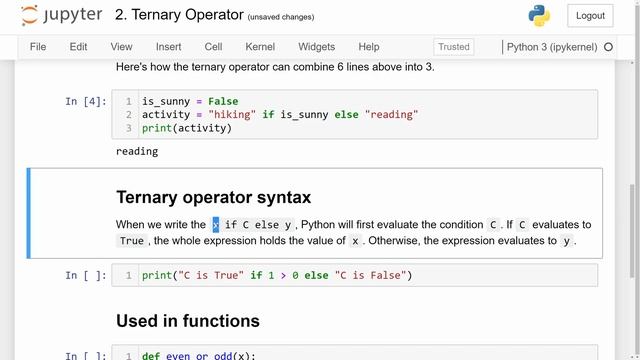Select code cell In [4] with is_sunny
This screenshot has width=640, height=360.
click(355, 114)
